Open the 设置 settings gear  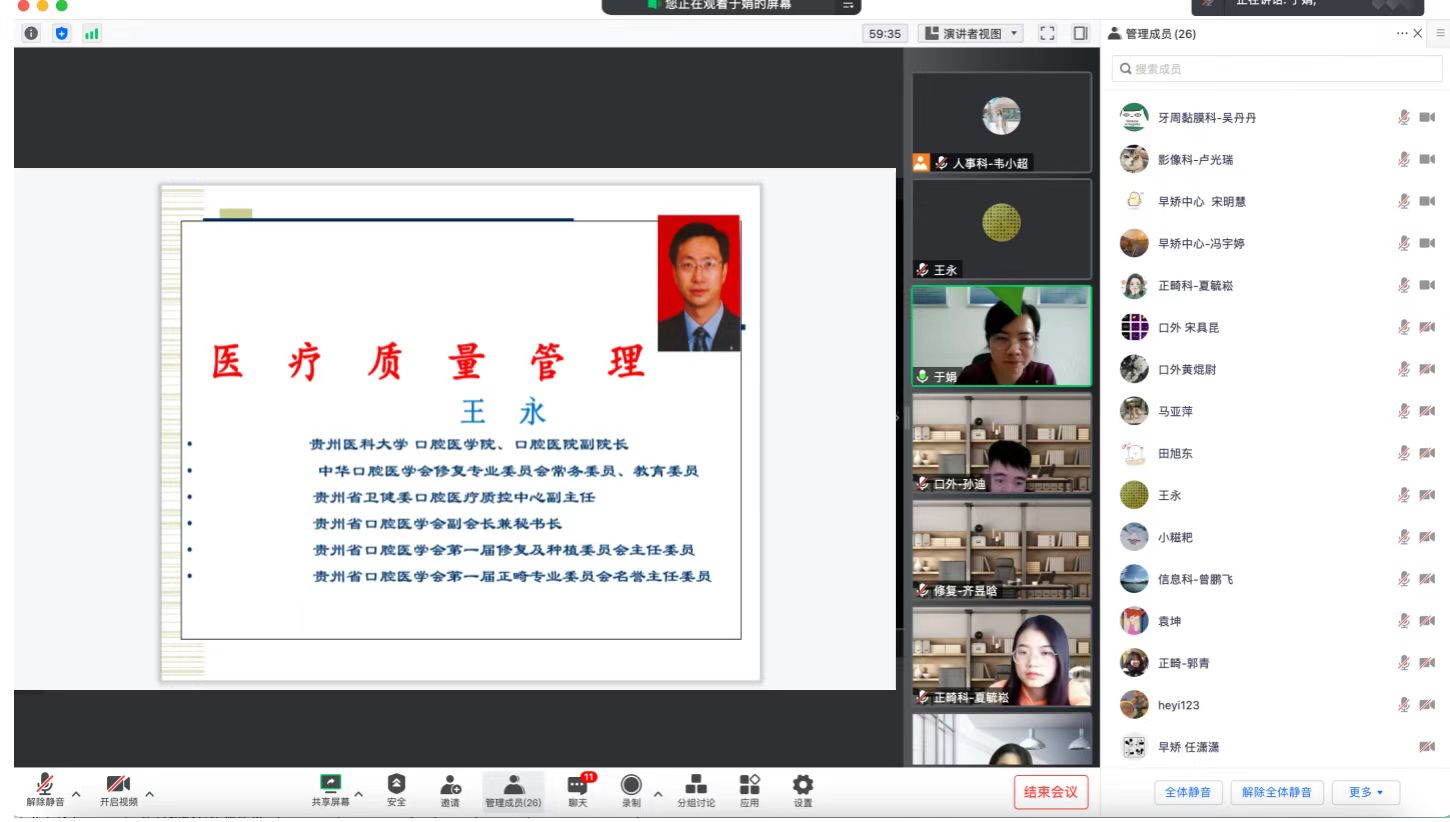tap(802, 785)
